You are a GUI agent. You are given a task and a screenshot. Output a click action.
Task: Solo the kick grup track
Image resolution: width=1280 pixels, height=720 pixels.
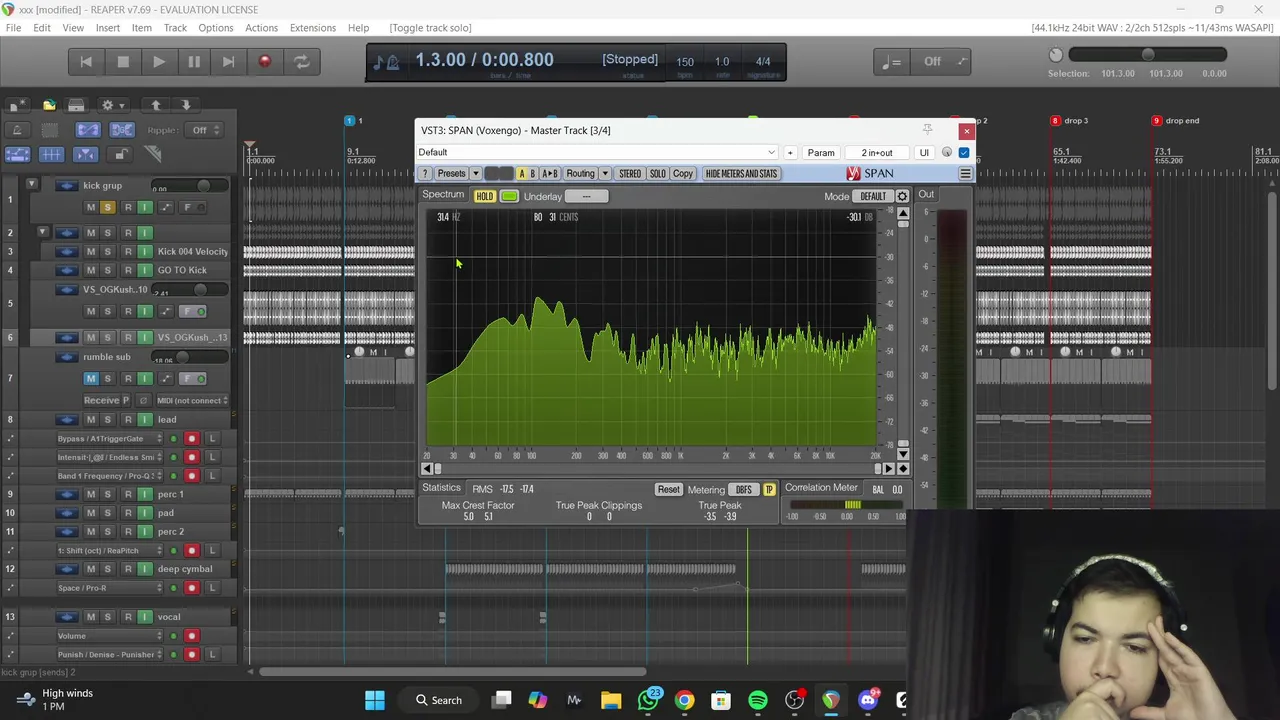(x=107, y=207)
